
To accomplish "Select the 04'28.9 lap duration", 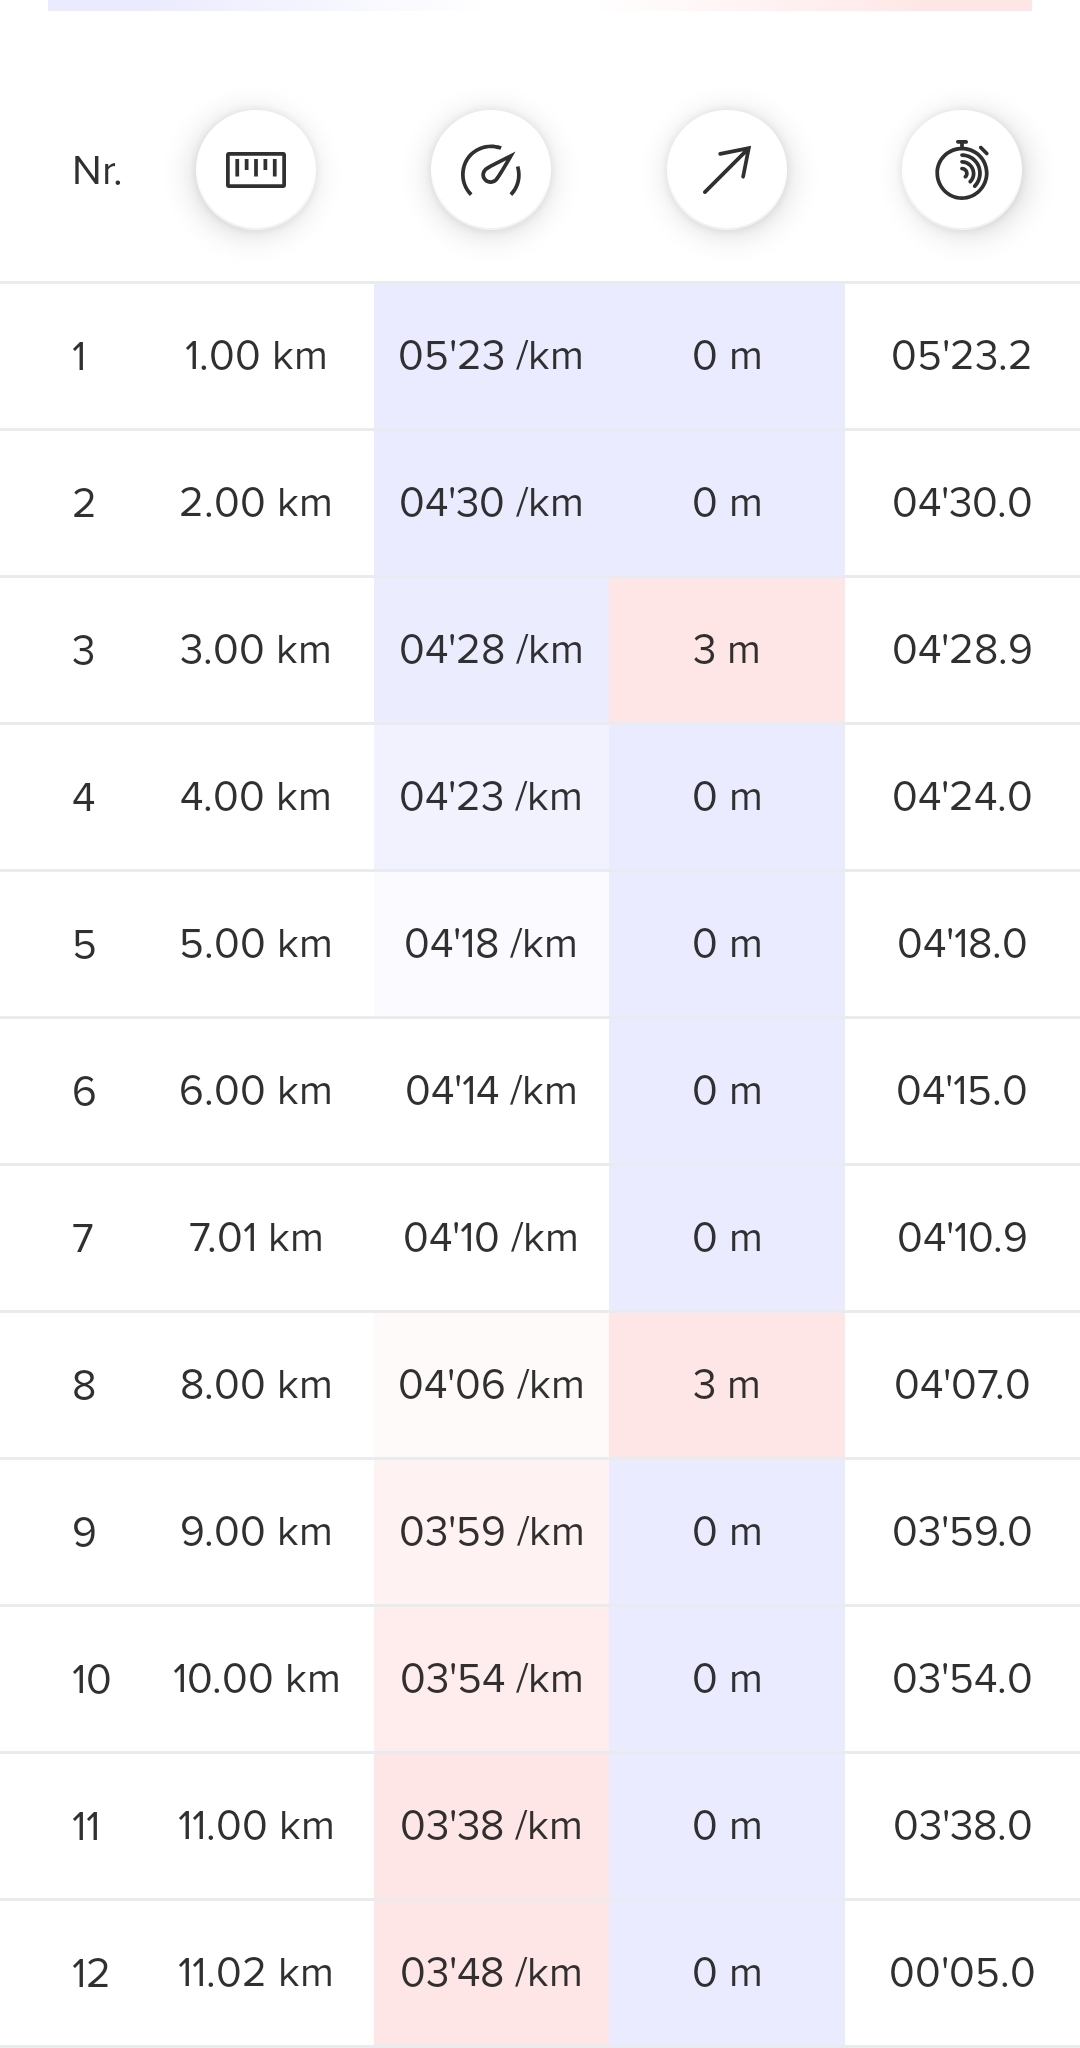I will point(961,650).
